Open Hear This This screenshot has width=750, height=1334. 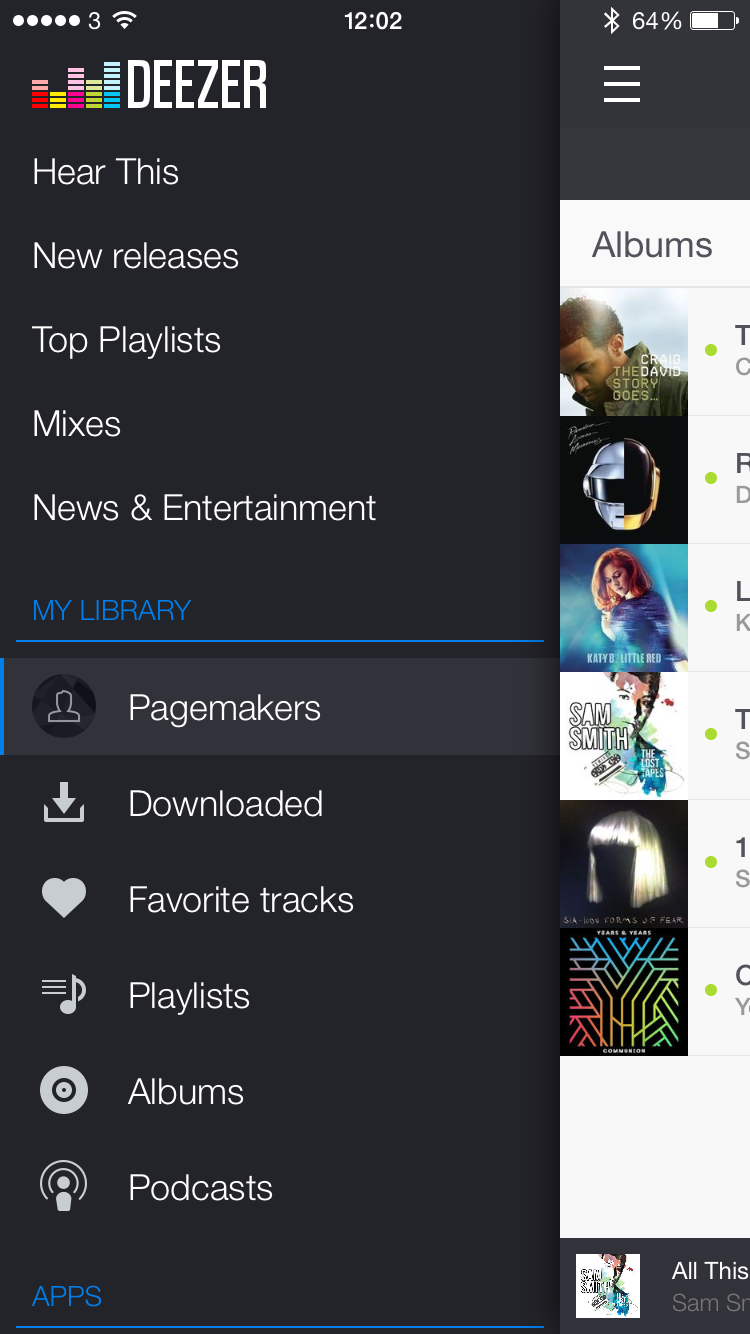pyautogui.click(x=105, y=172)
